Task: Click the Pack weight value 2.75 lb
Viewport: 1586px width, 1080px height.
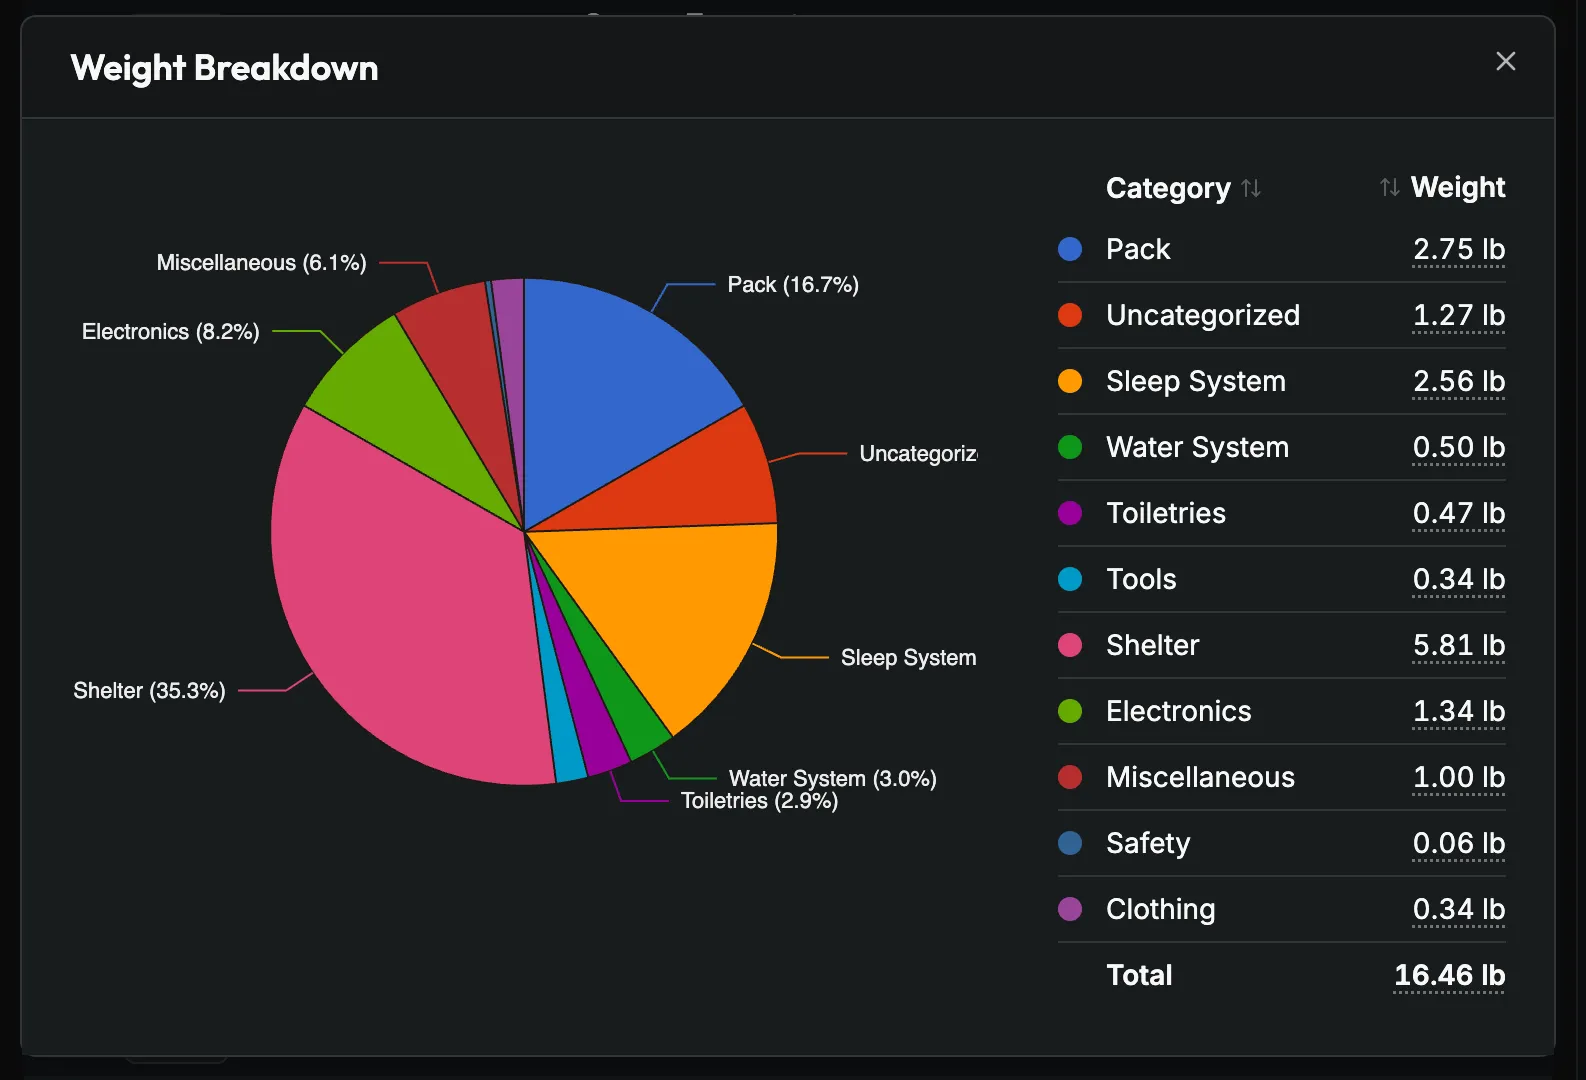Action: 1459,249
